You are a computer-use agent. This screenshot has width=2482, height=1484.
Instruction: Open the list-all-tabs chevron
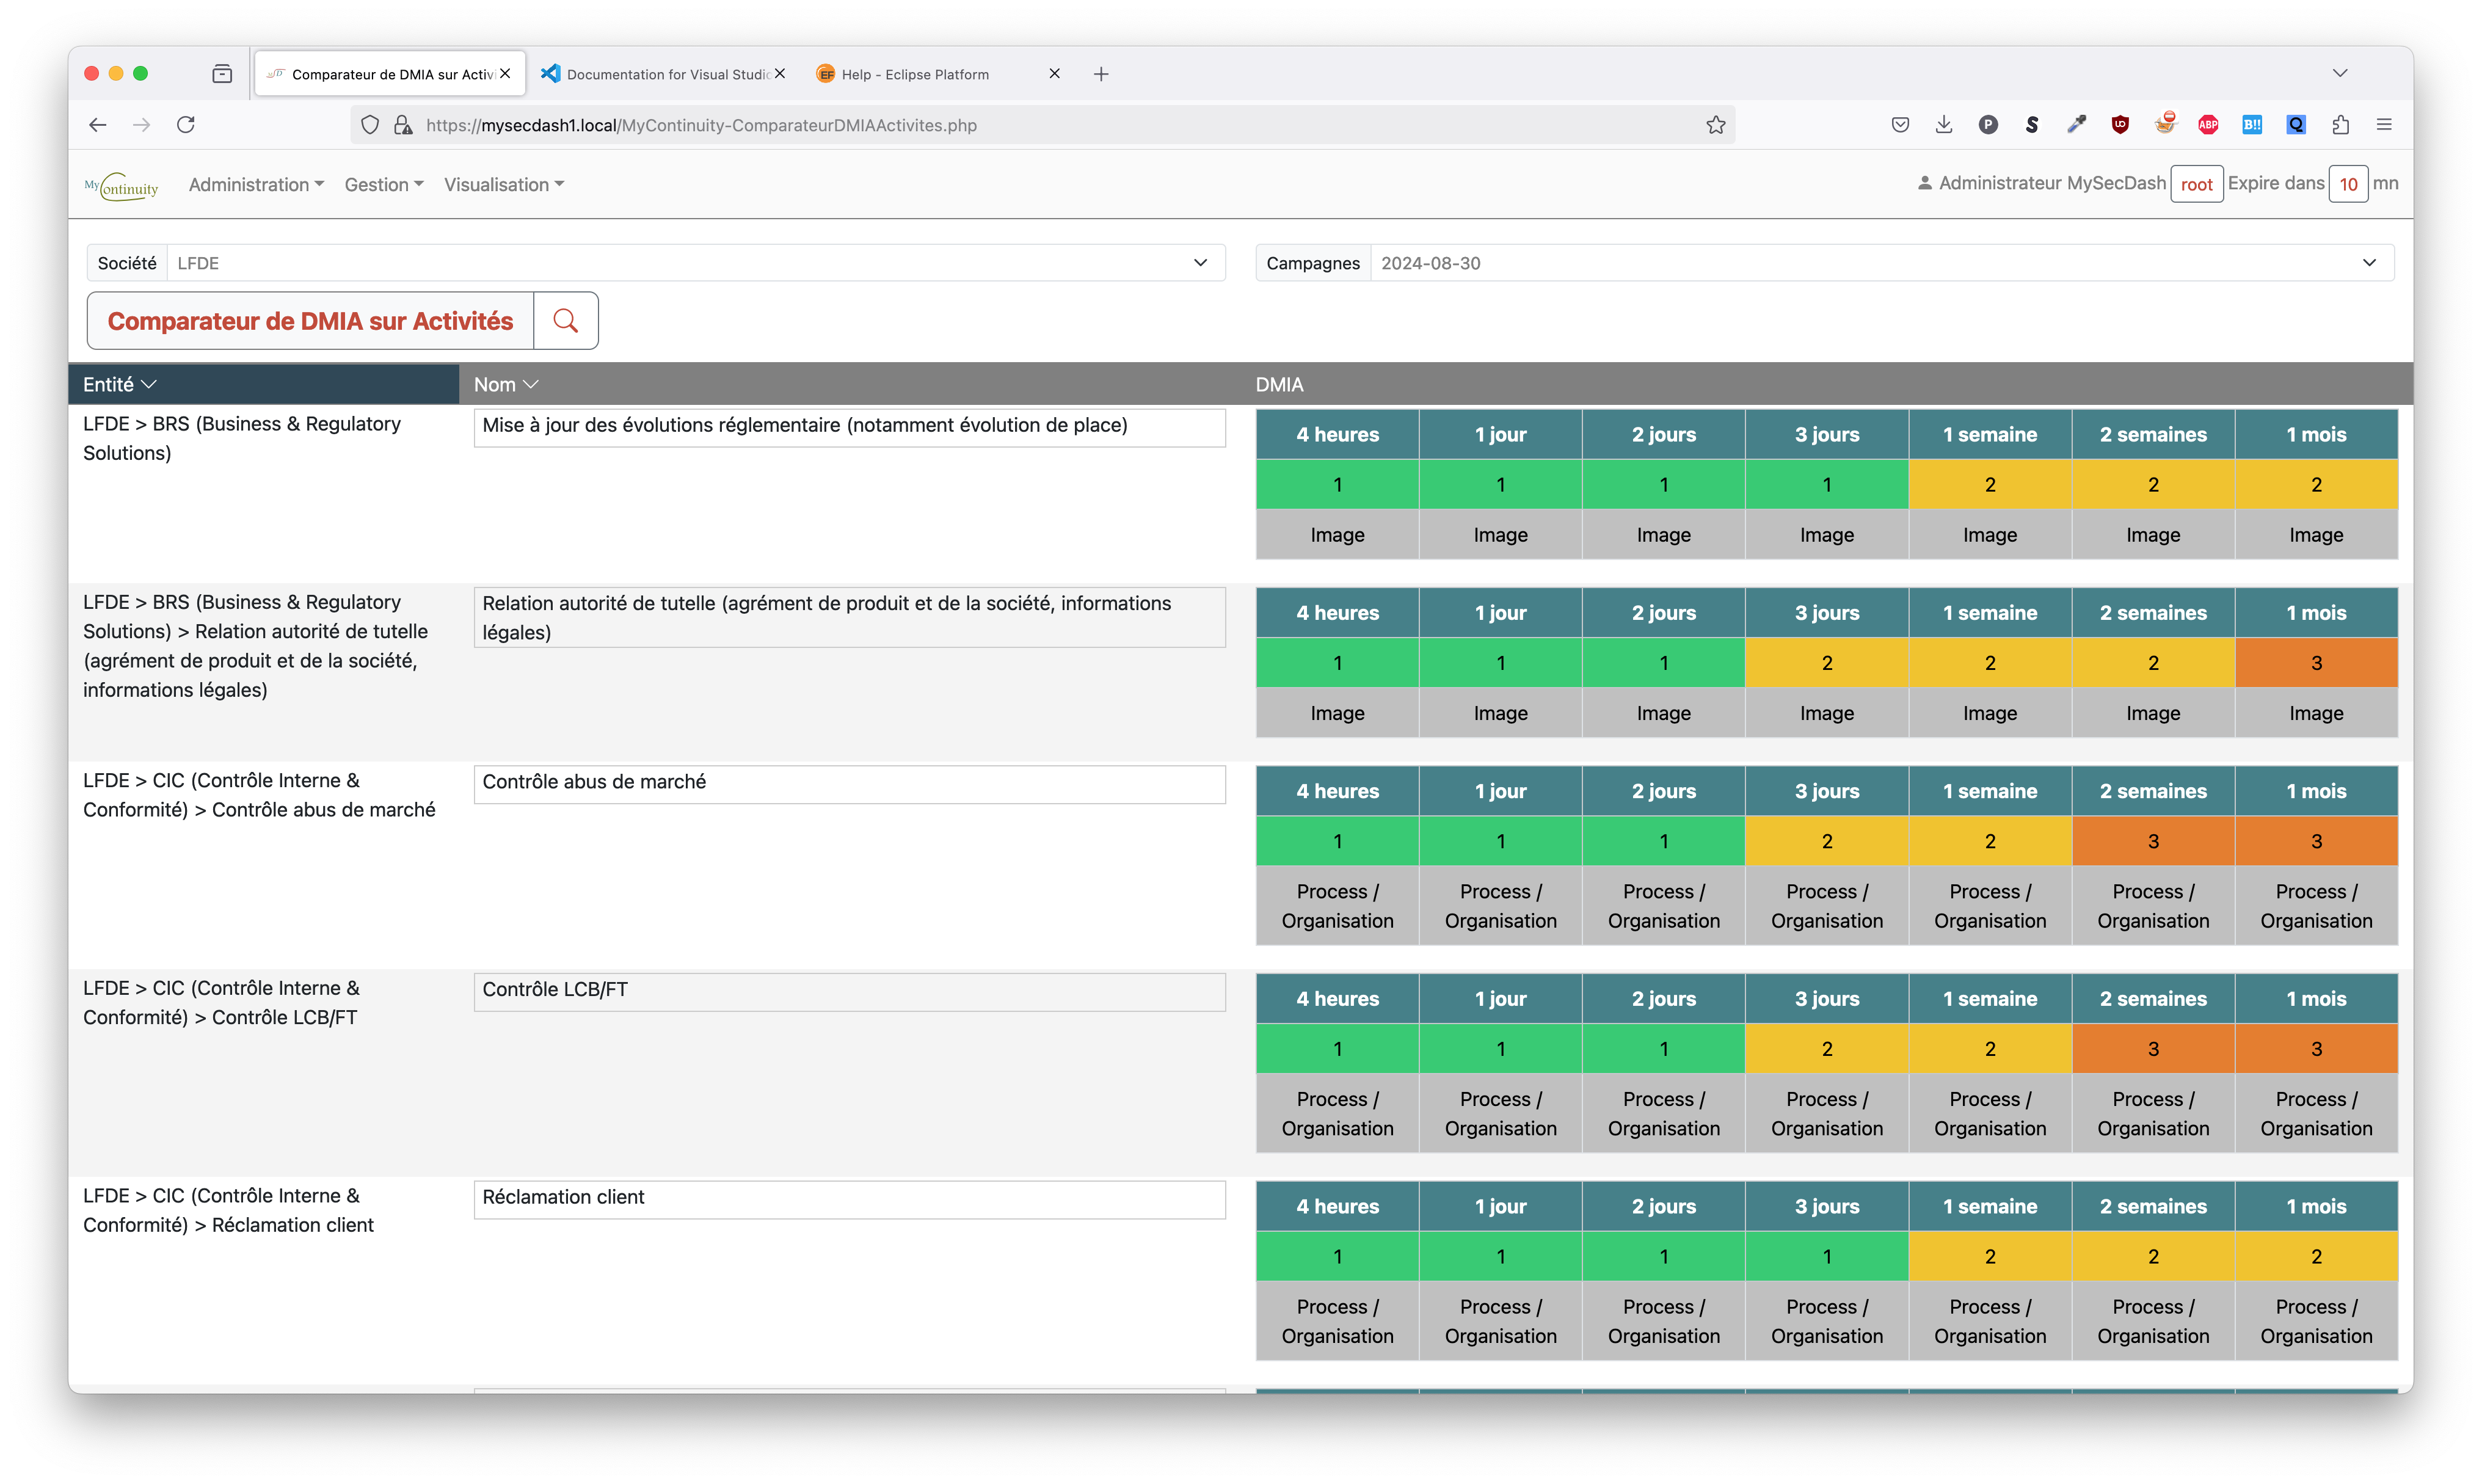click(2340, 74)
